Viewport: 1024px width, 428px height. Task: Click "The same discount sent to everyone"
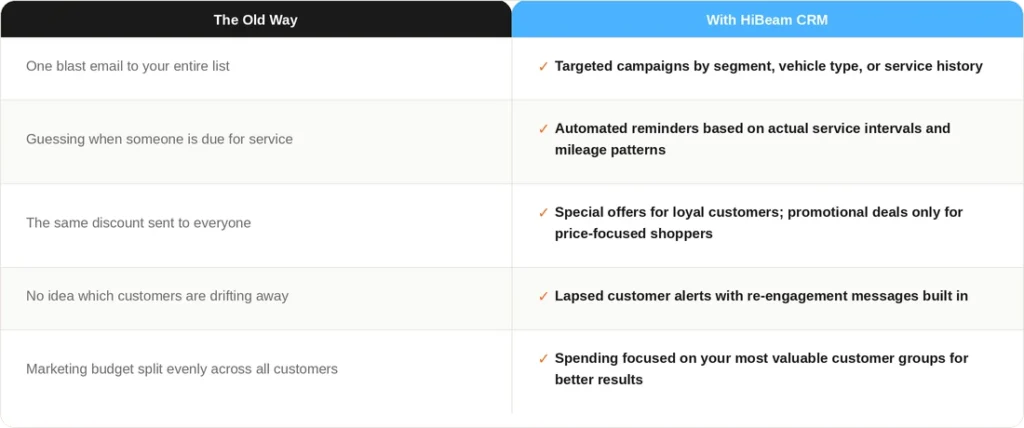pos(138,223)
